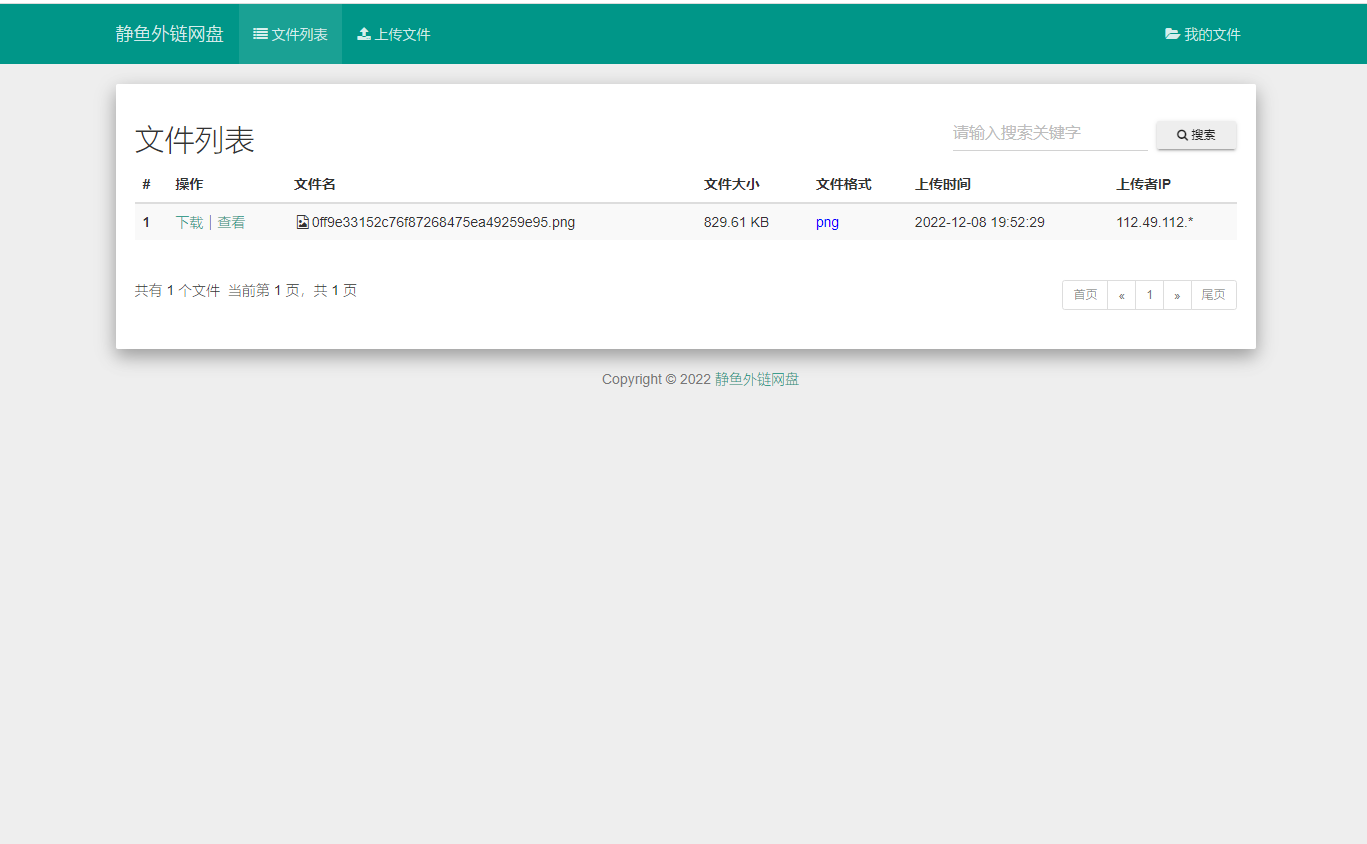The image size is (1367, 844).
Task: Open the 静鱼外链网盘 footer link
Action: 756,379
